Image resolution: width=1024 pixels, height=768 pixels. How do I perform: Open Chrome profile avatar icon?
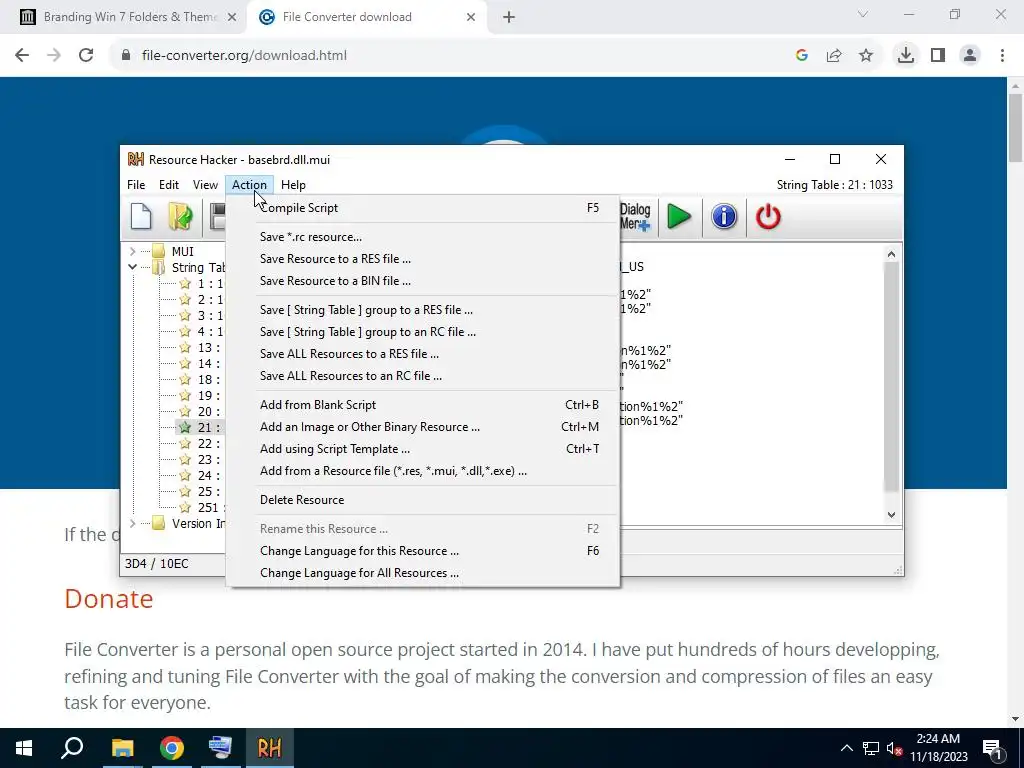click(x=970, y=56)
